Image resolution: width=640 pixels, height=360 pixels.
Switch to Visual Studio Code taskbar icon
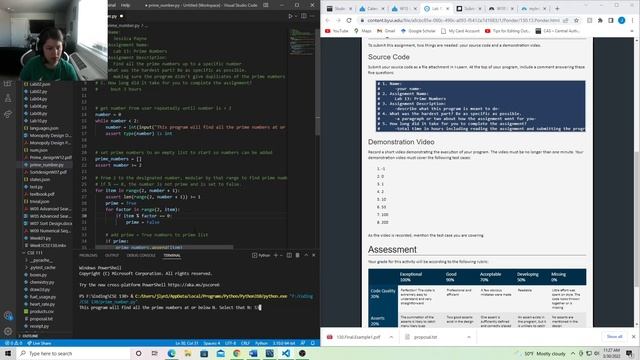tap(286, 353)
